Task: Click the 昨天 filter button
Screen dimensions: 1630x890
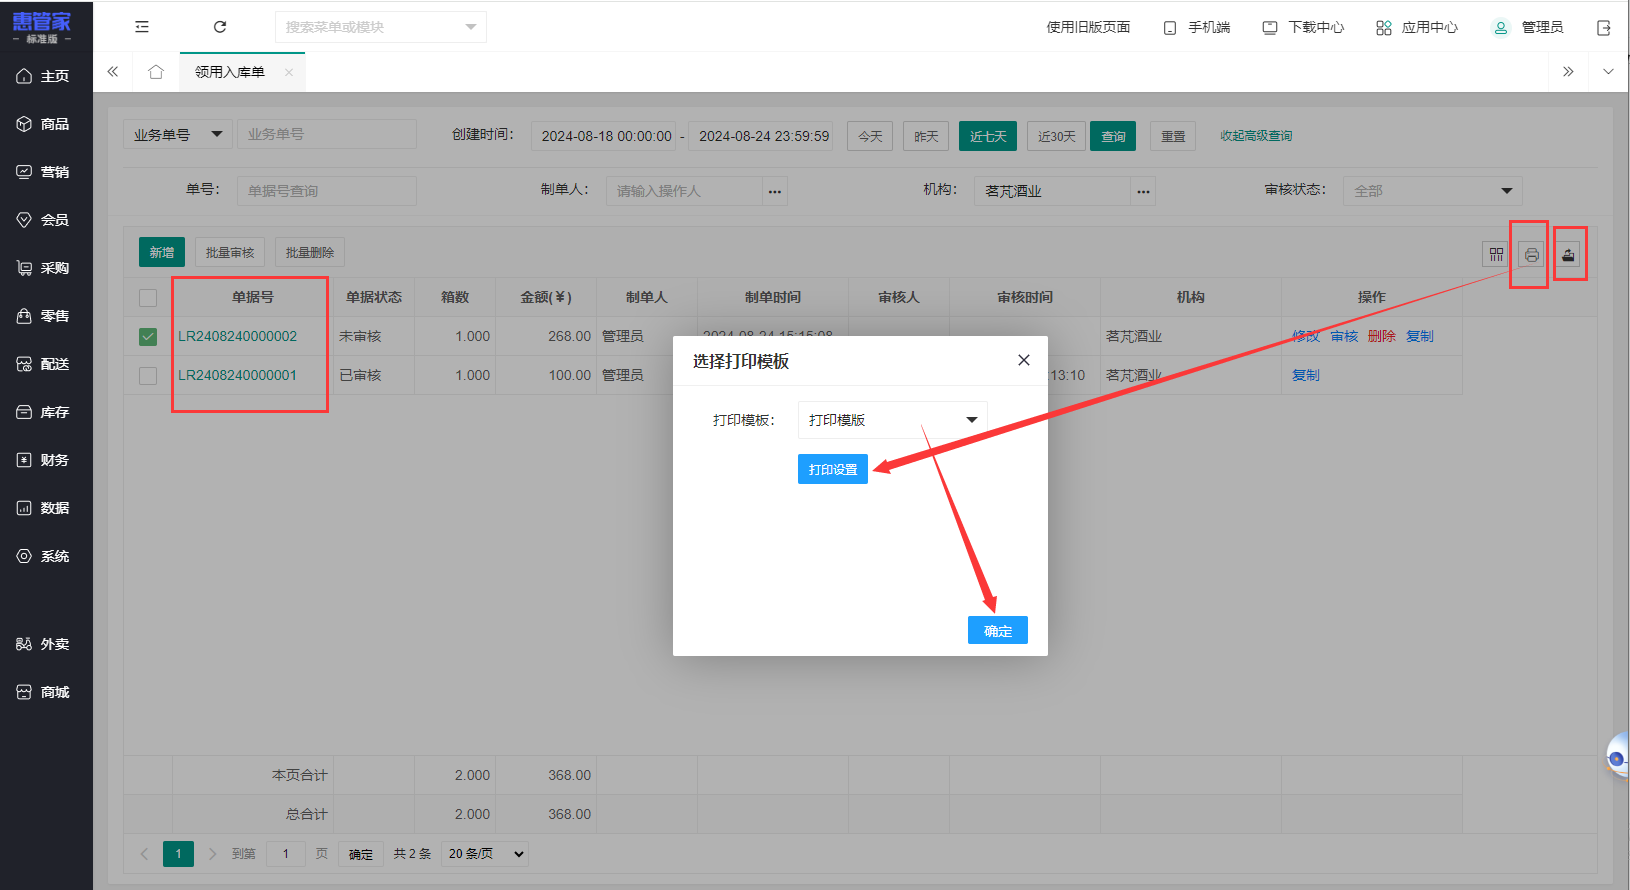Action: pos(926,136)
